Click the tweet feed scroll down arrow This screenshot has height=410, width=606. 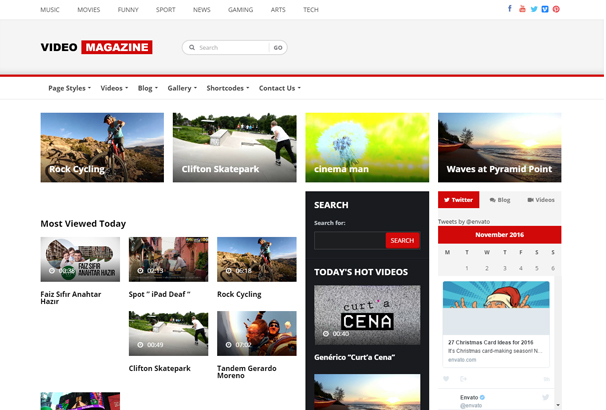[x=558, y=405]
